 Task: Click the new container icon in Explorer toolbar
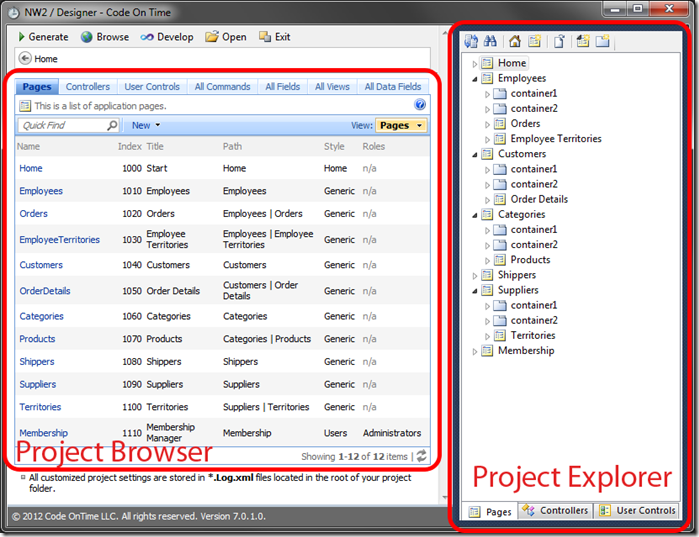coord(602,41)
